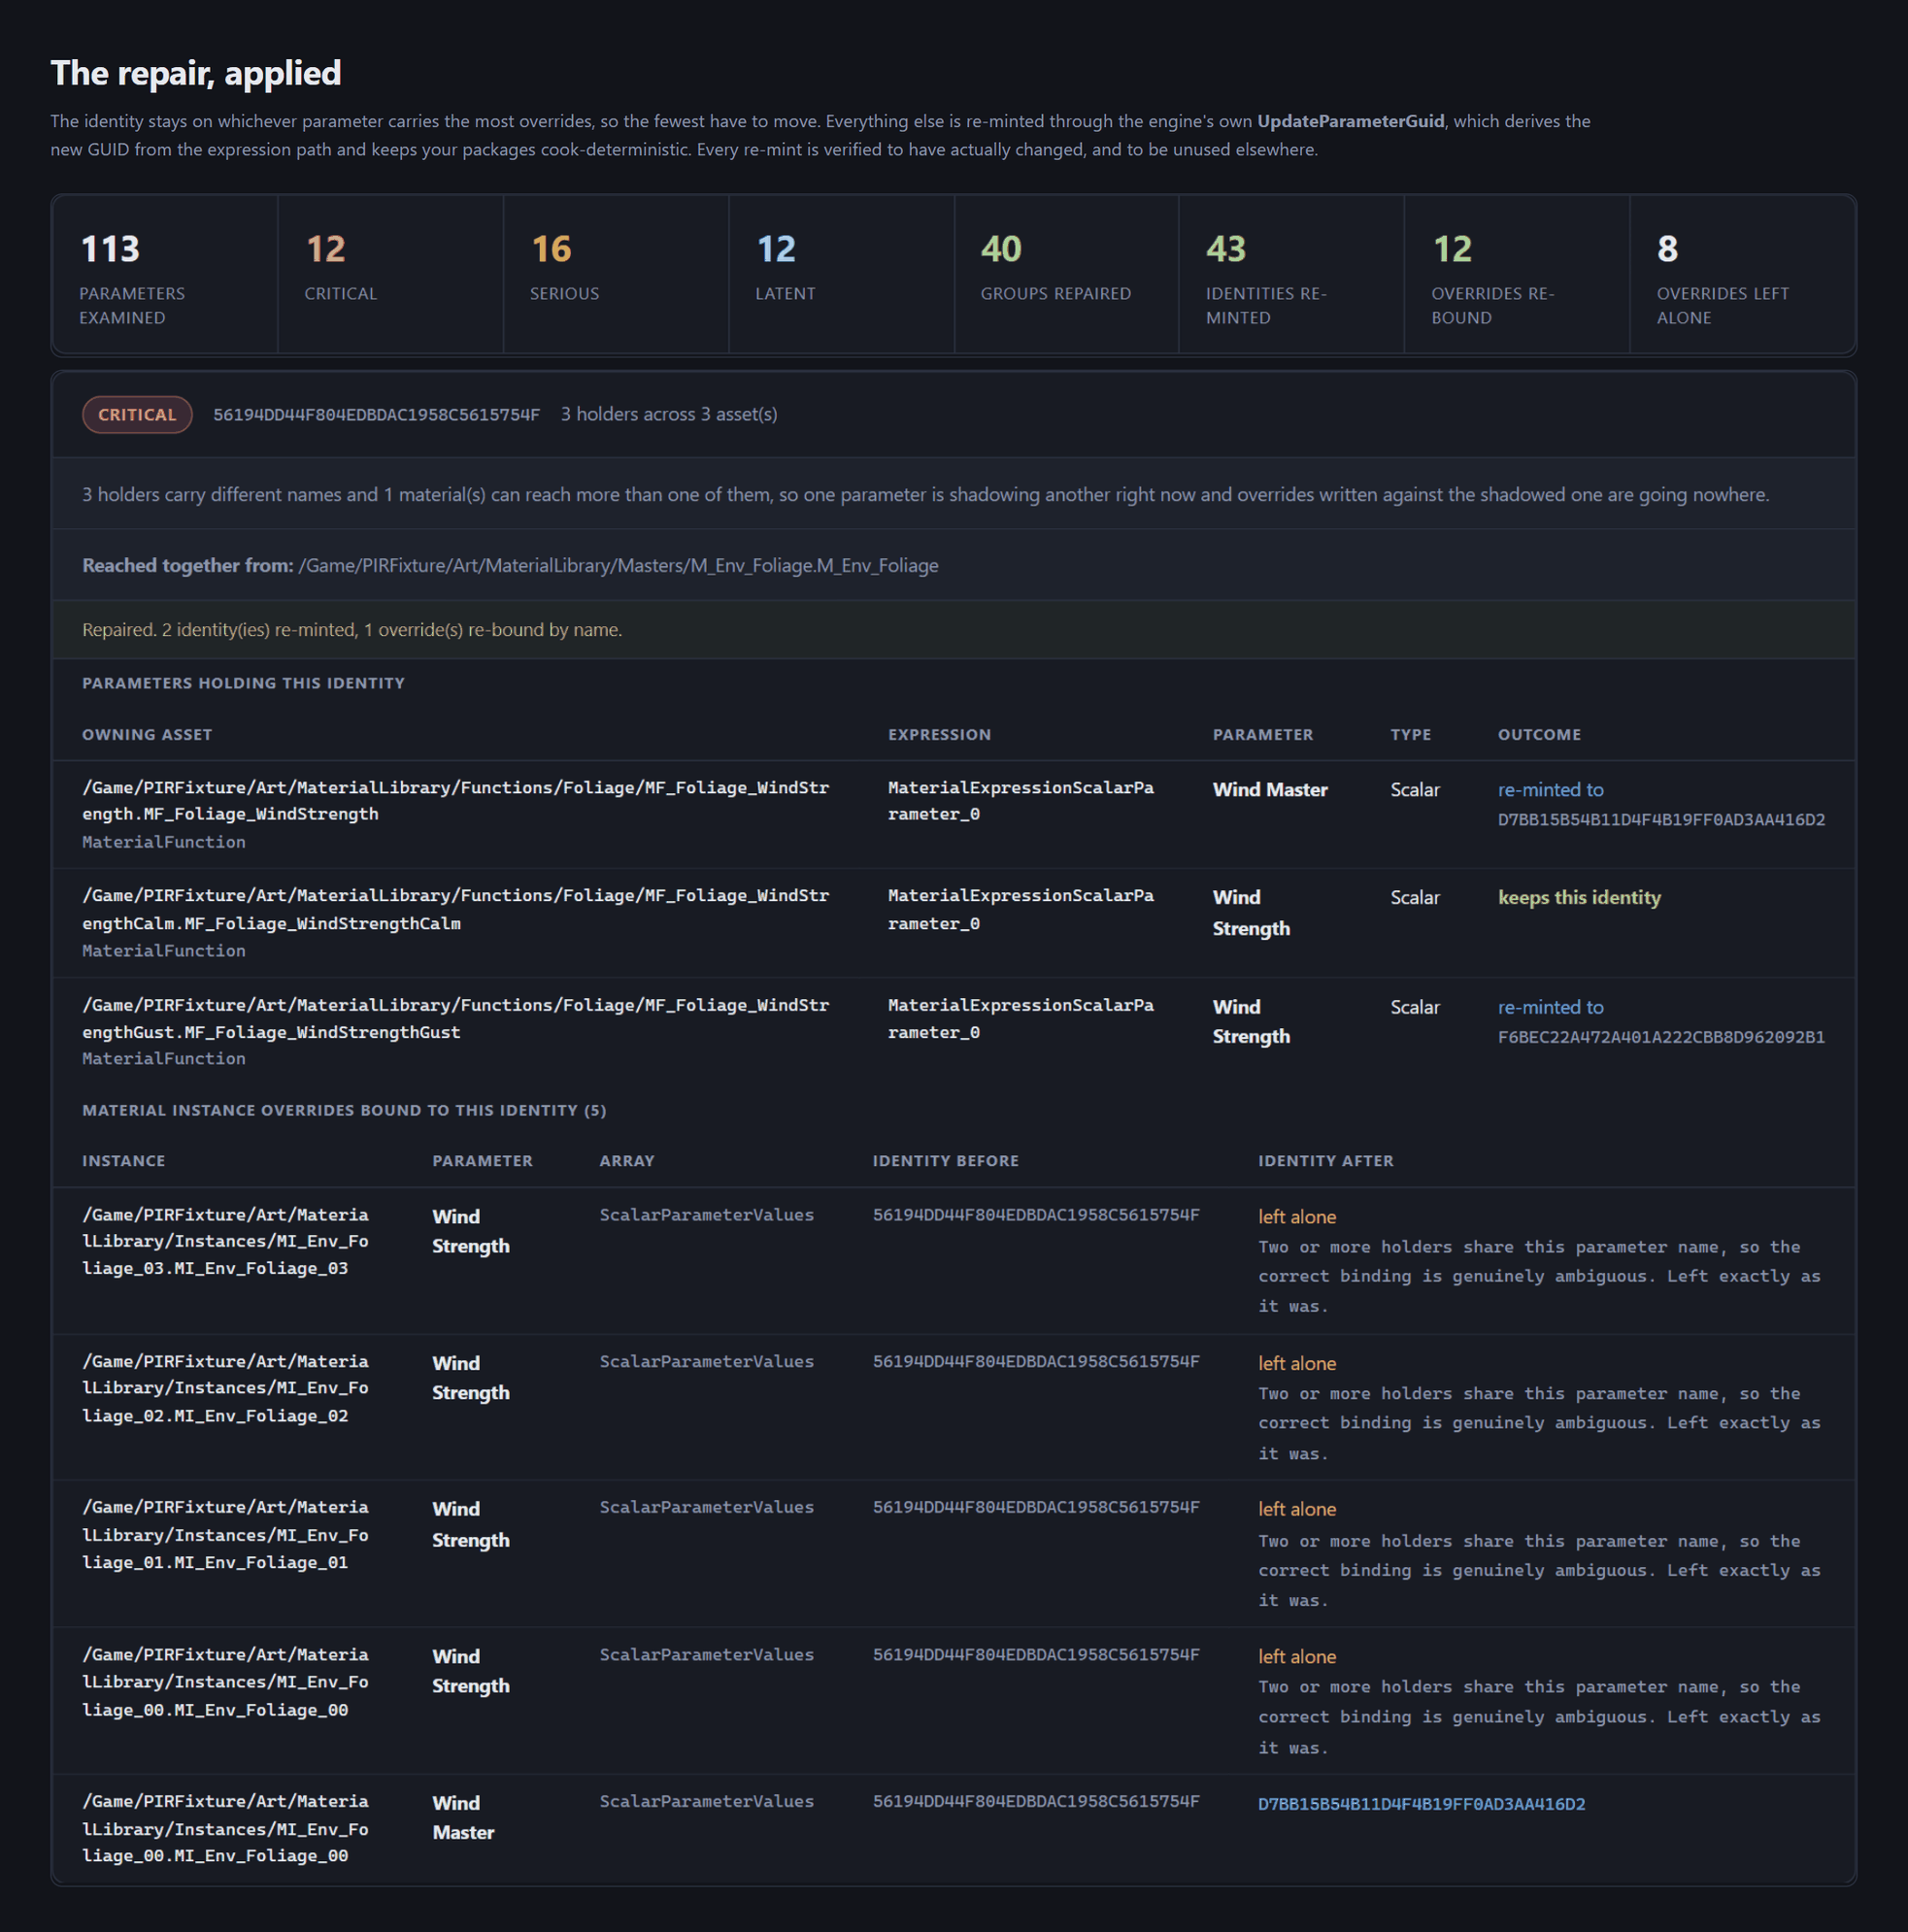
Task: Select the 40 Groups Repaired stat card
Action: pyautogui.click(x=1067, y=275)
